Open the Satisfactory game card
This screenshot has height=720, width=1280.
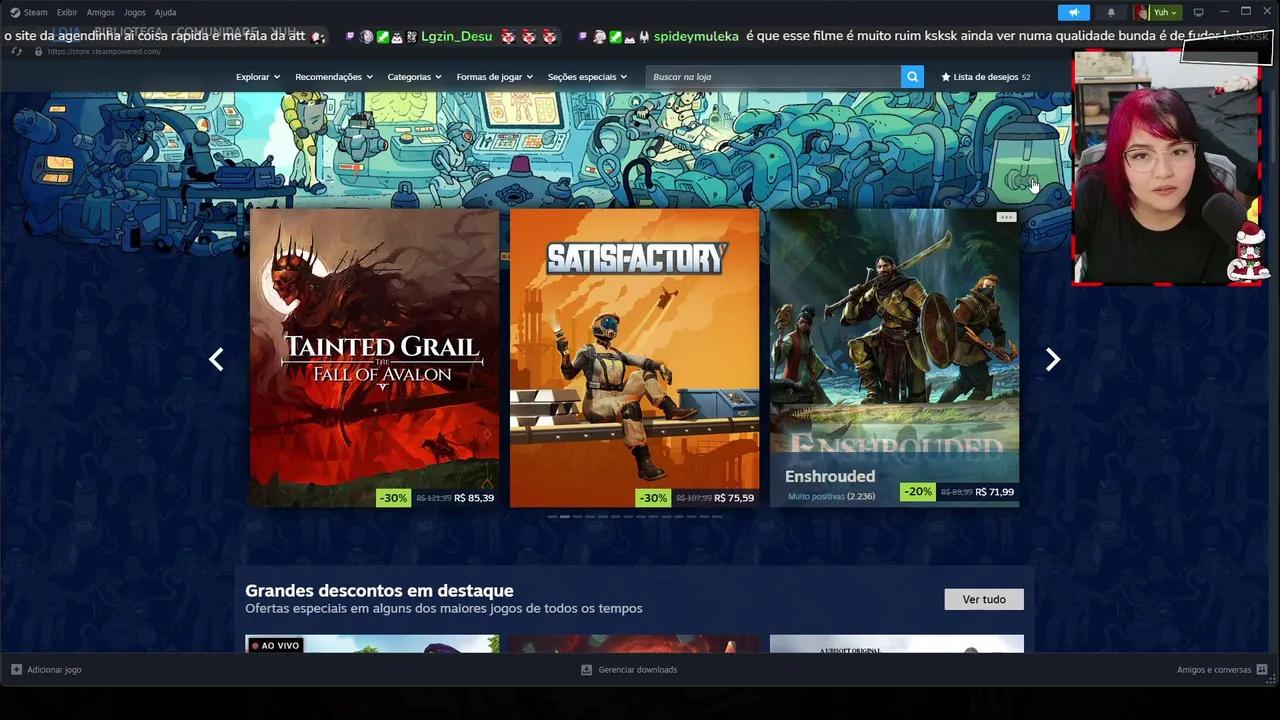tap(634, 358)
